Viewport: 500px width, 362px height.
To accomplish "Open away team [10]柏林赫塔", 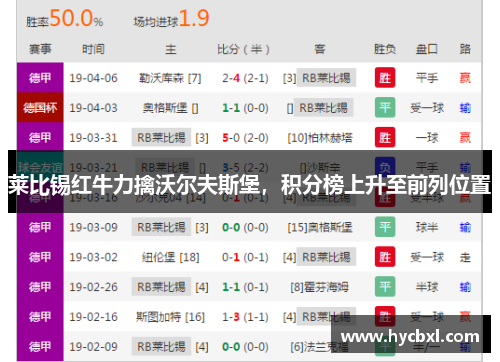I will coord(320,138).
